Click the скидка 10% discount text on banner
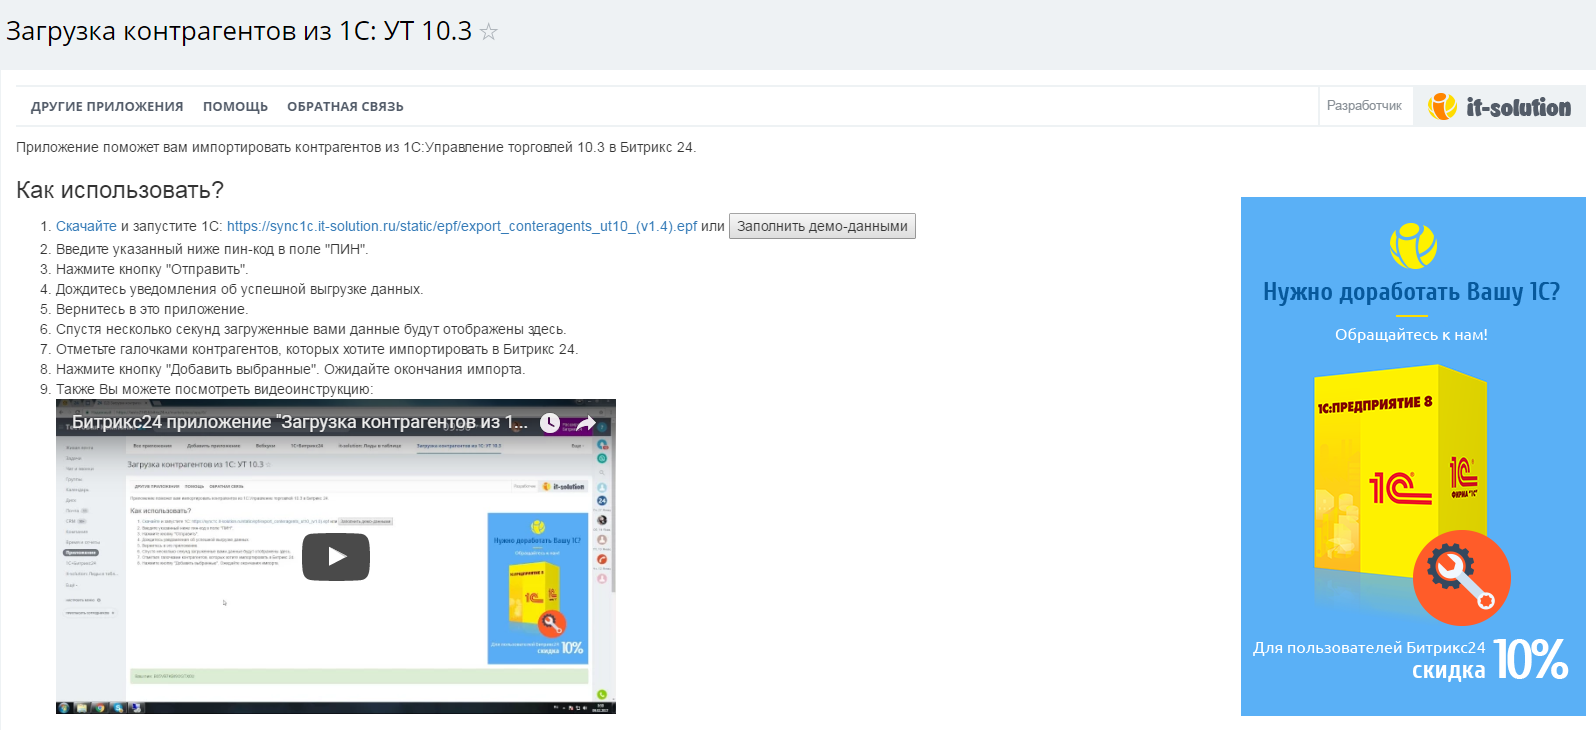Viewport: 1596px width, 730px height. [x=1490, y=661]
